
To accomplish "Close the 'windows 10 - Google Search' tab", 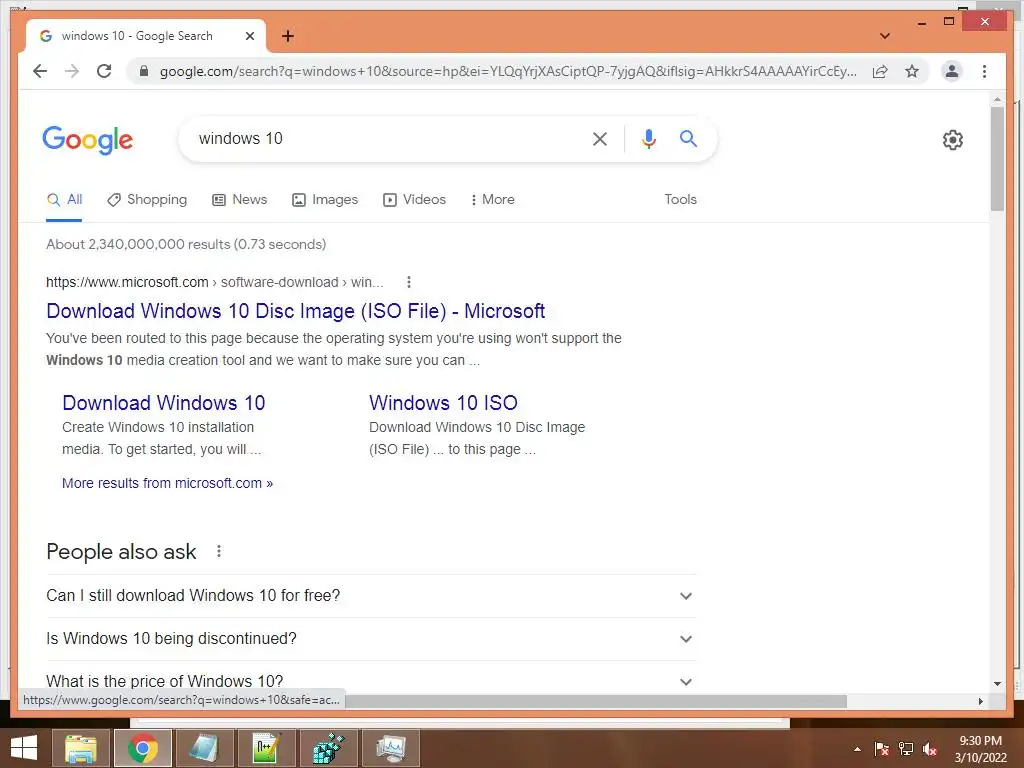I will [x=249, y=36].
